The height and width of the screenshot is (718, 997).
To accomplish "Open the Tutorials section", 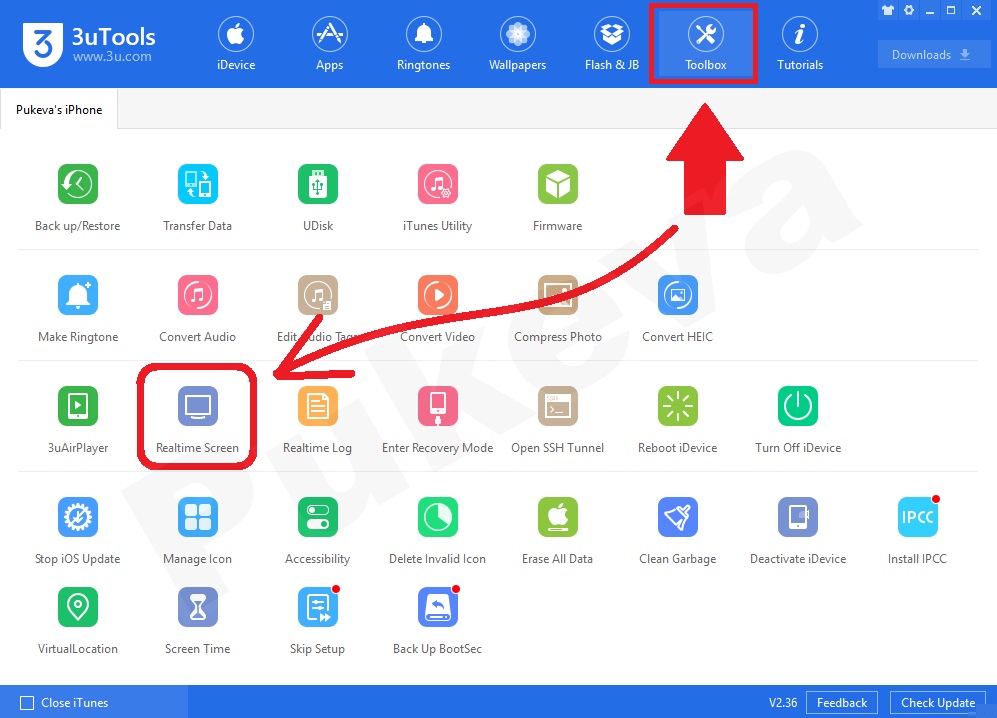I will coord(800,44).
